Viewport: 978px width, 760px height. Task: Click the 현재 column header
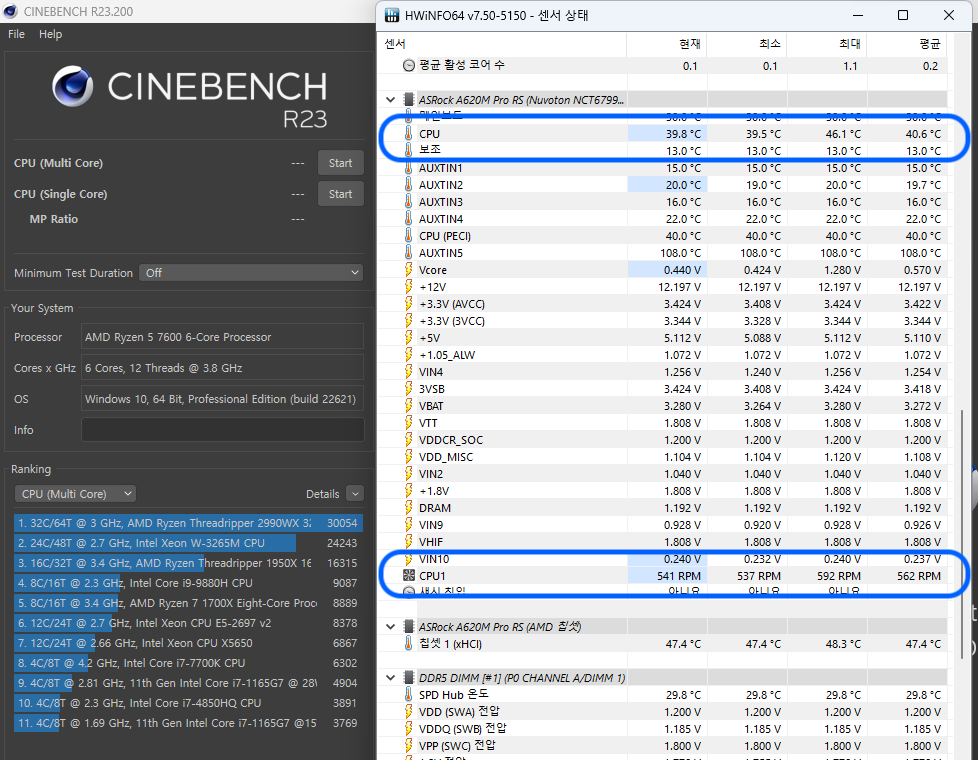[667, 44]
